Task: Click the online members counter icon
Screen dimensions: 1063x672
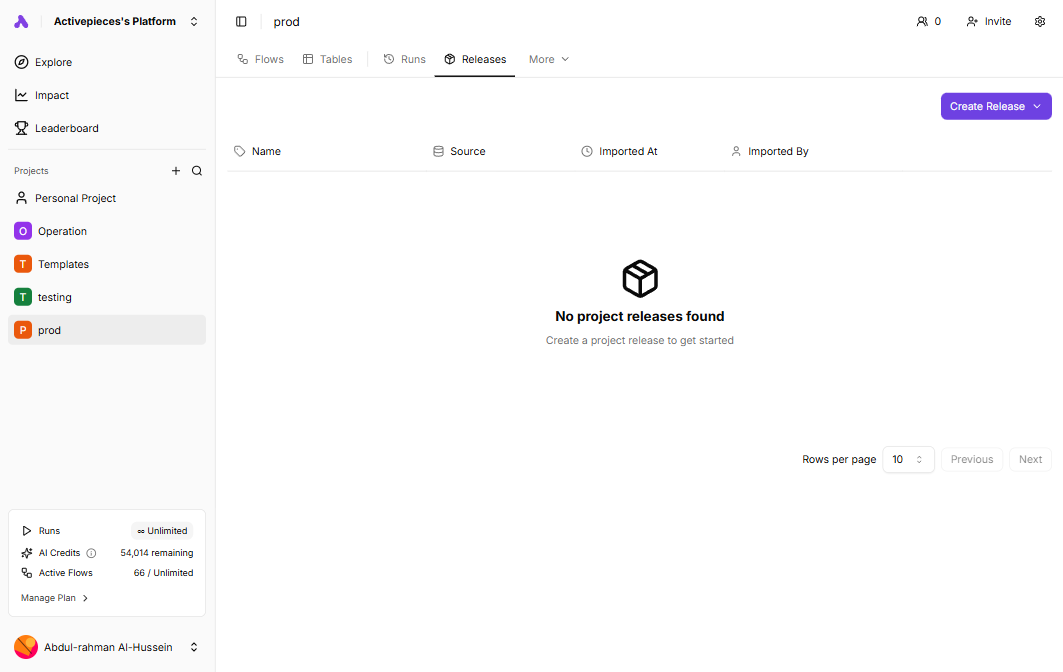Action: point(922,20)
